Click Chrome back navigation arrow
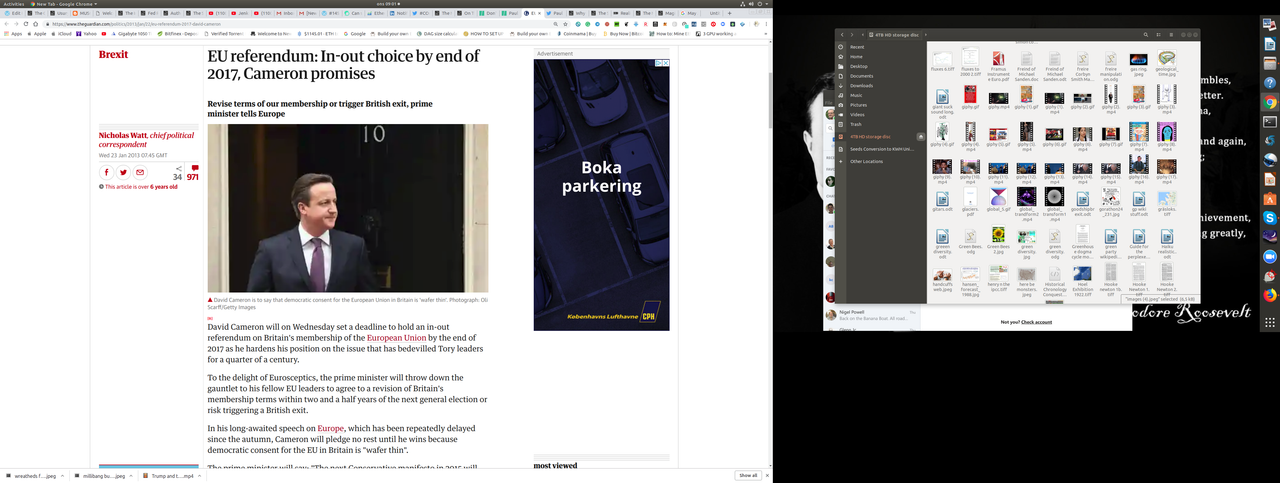This screenshot has width=1280, height=483. tap(8, 24)
